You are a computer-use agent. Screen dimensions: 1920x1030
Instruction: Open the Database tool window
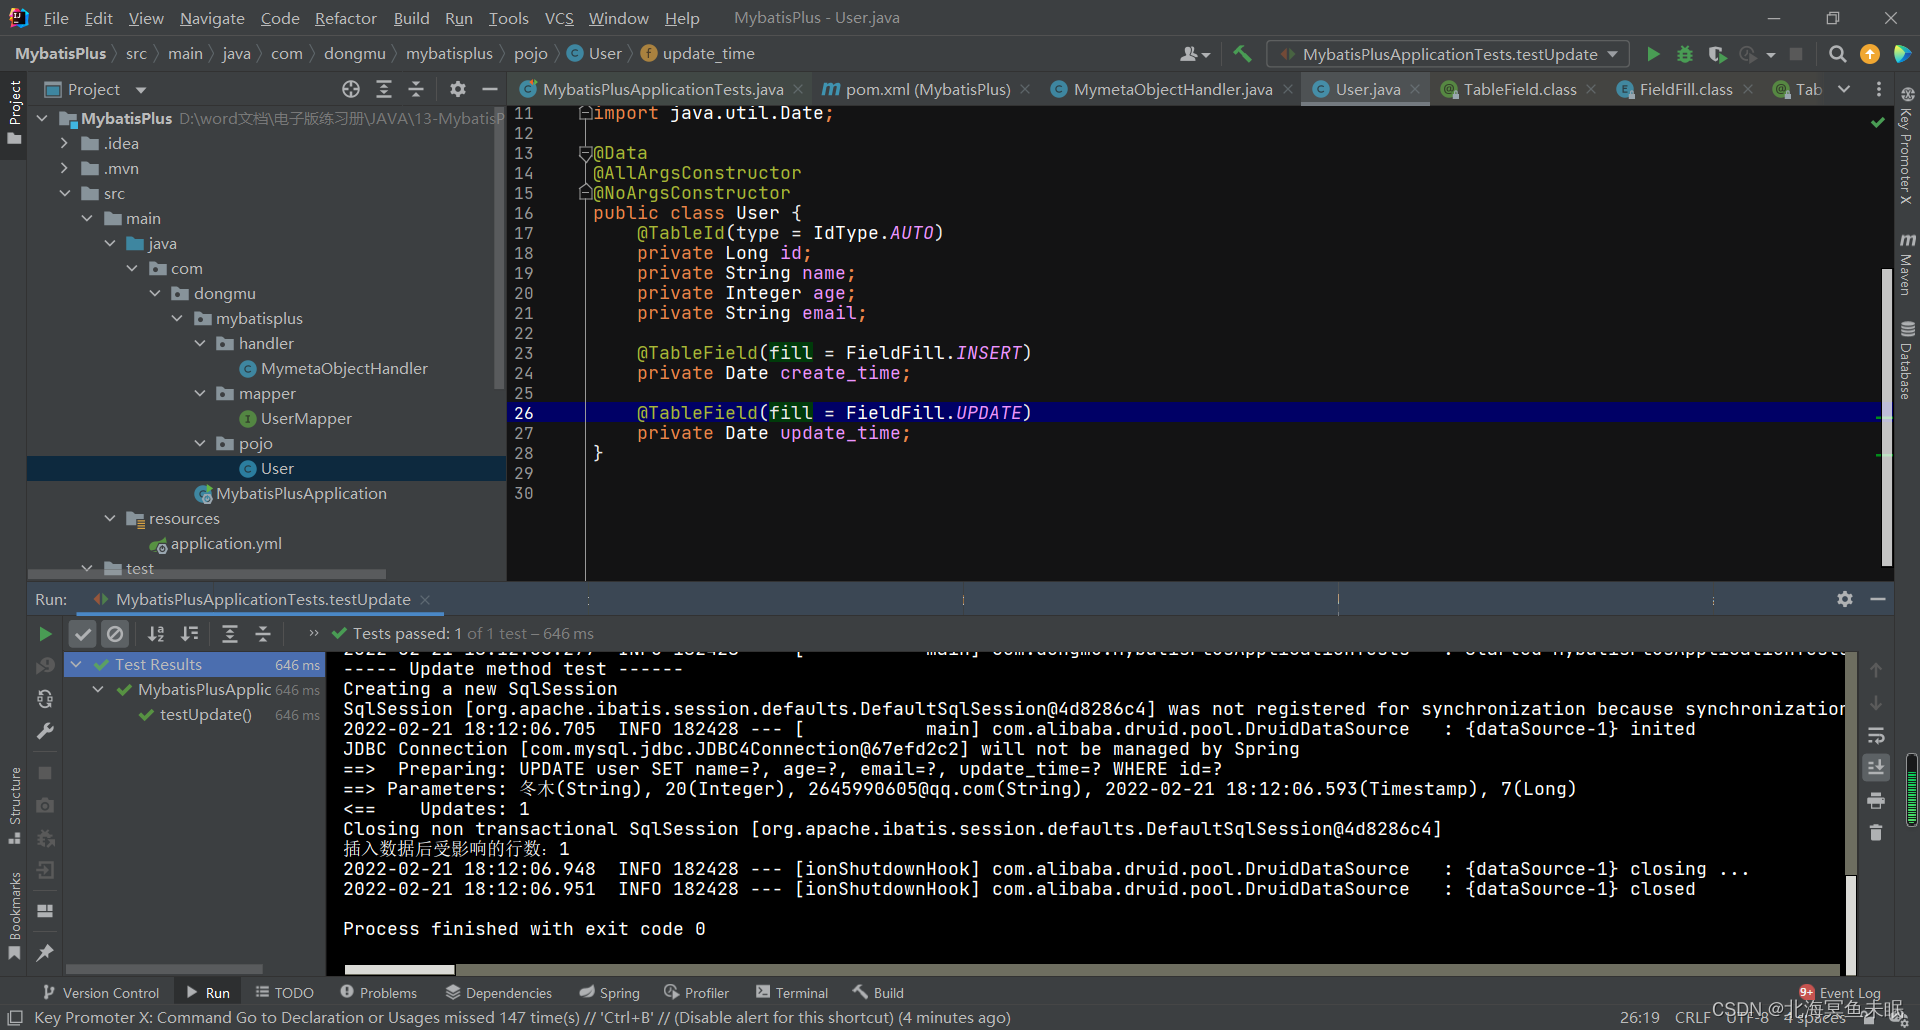point(1907,360)
